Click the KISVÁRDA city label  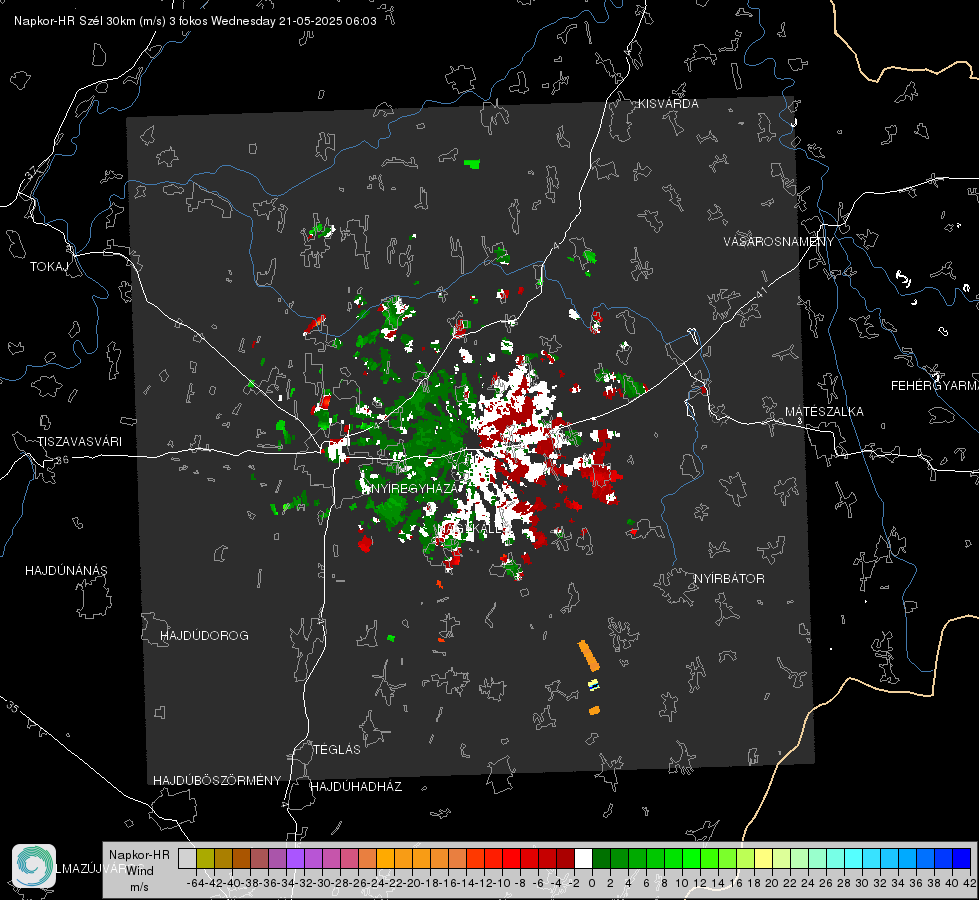(x=668, y=104)
